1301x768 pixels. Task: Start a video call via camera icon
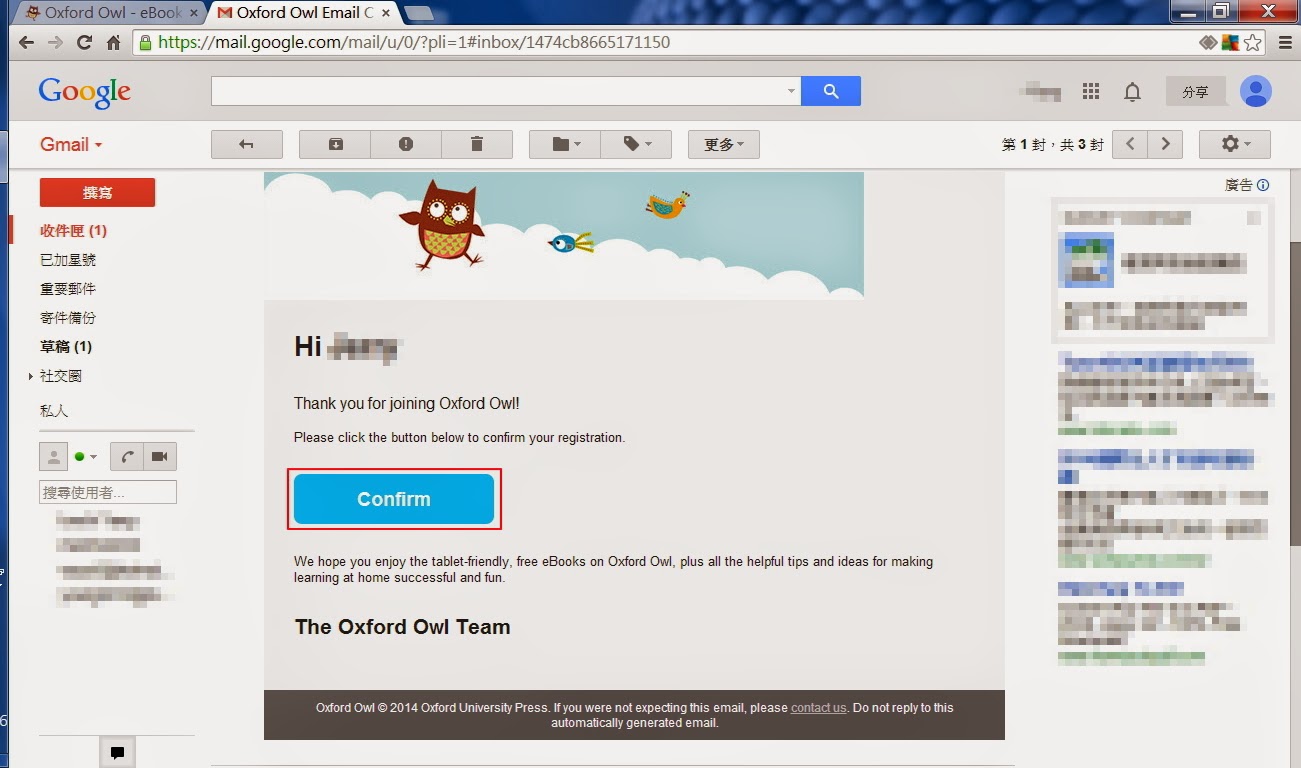coord(159,456)
